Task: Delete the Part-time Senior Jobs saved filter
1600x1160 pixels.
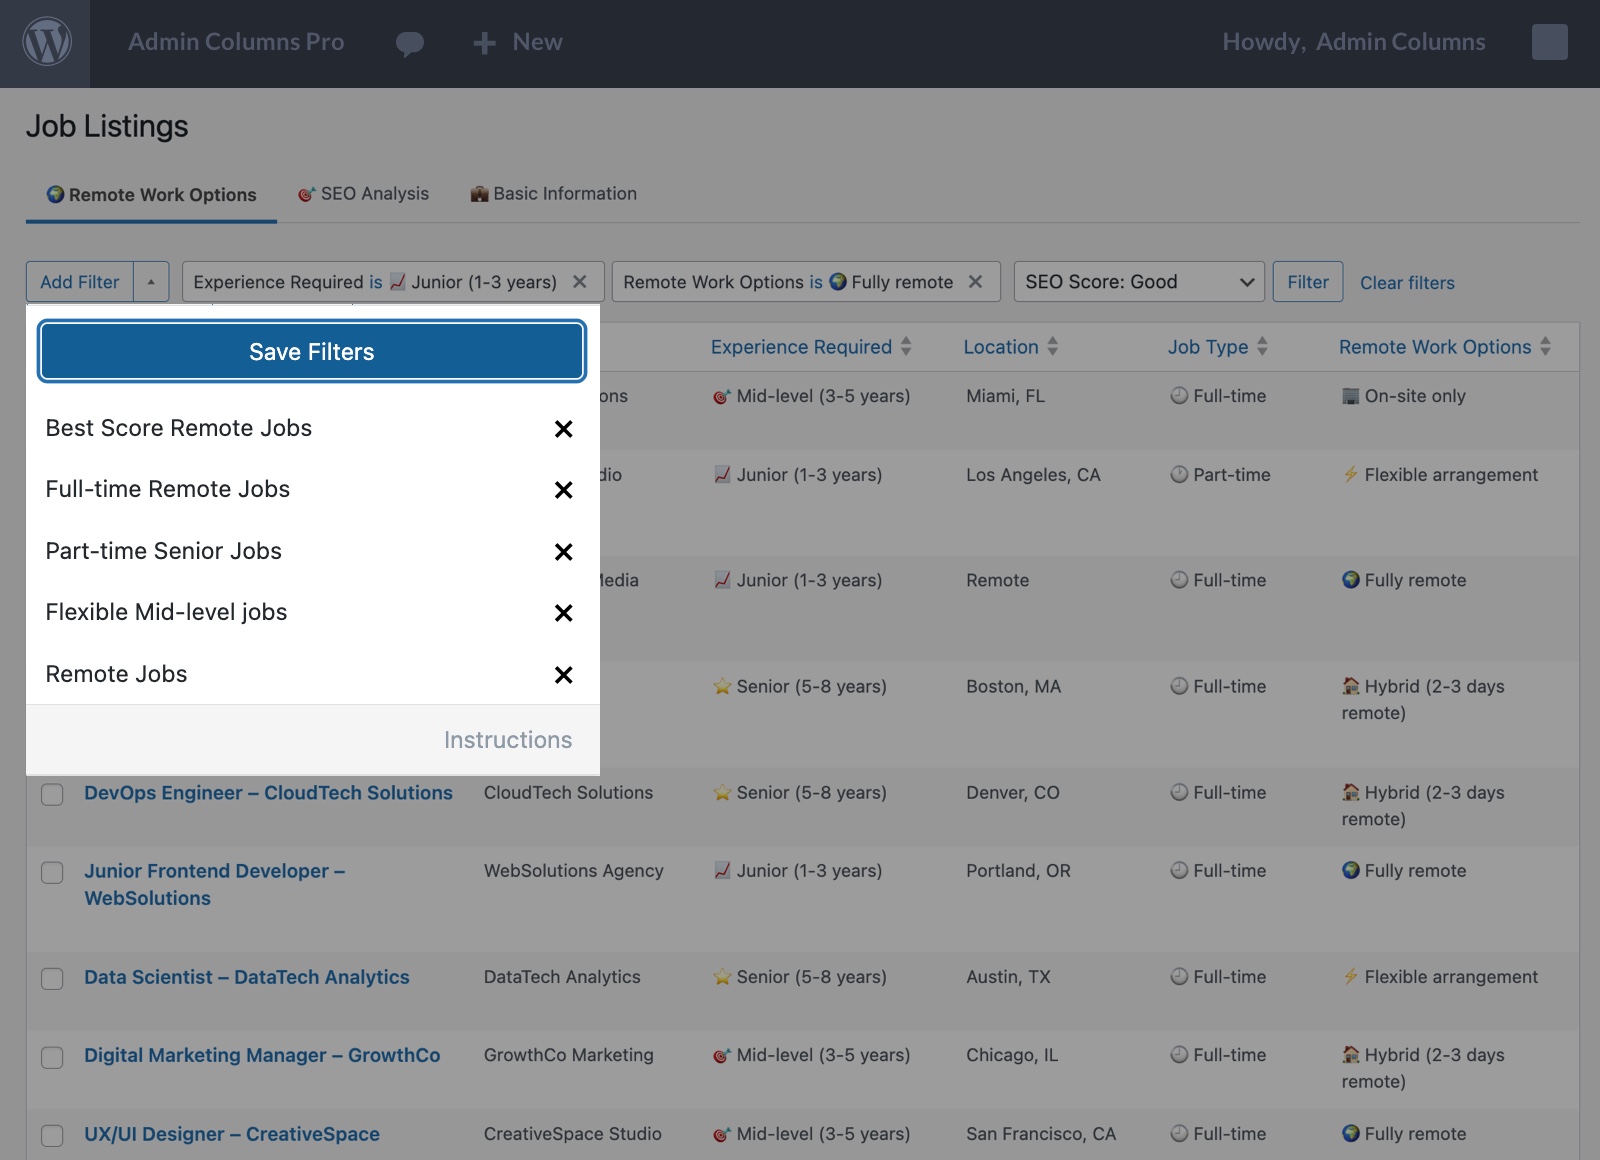Action: tap(563, 552)
